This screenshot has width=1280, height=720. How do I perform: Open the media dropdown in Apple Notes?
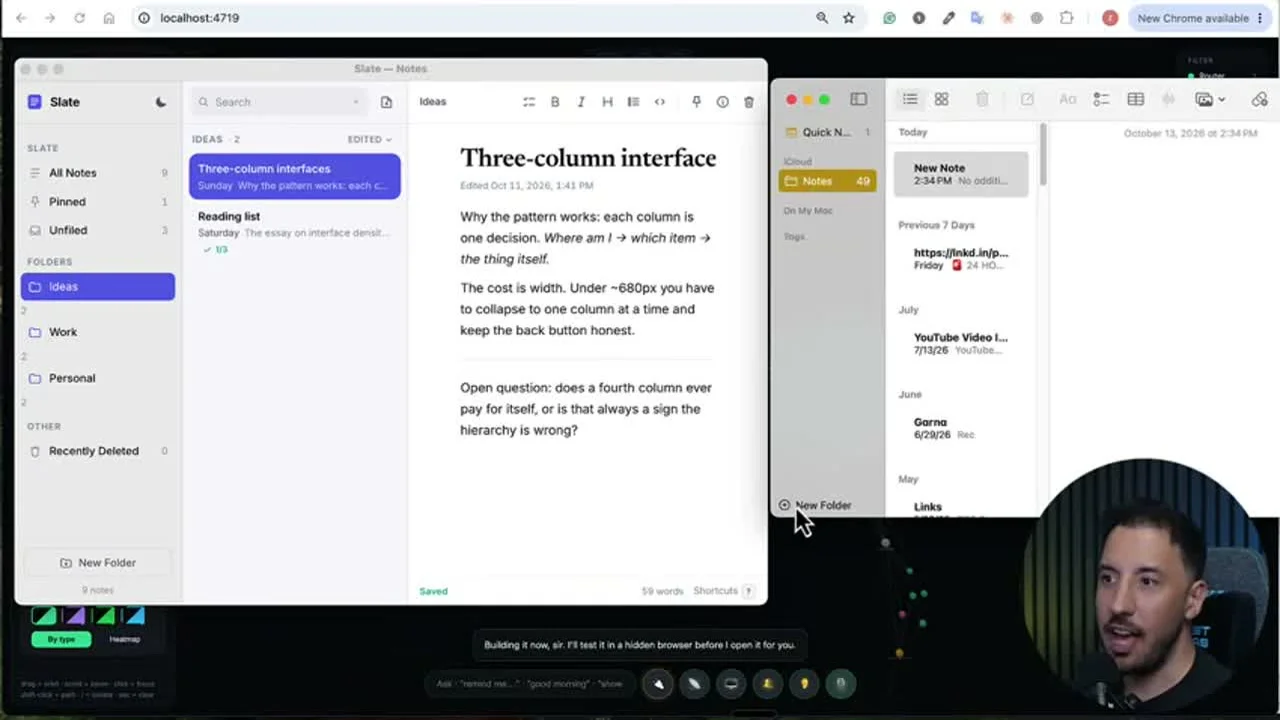pyautogui.click(x=1210, y=99)
